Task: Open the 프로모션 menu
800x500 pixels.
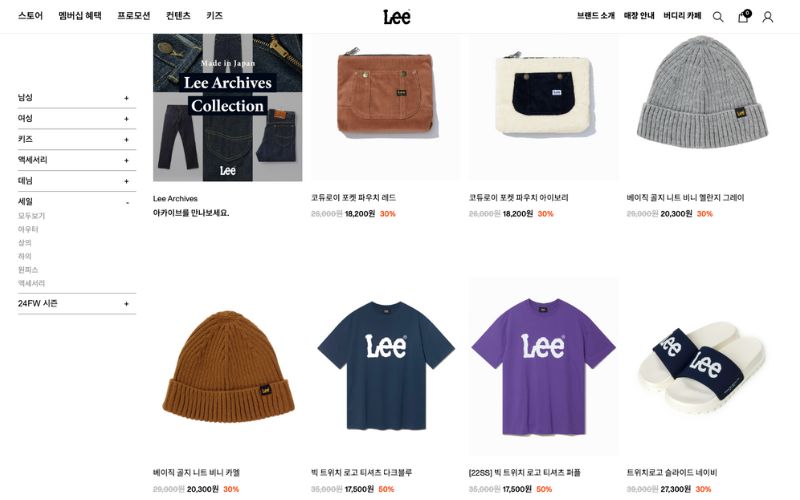Action: tap(134, 16)
